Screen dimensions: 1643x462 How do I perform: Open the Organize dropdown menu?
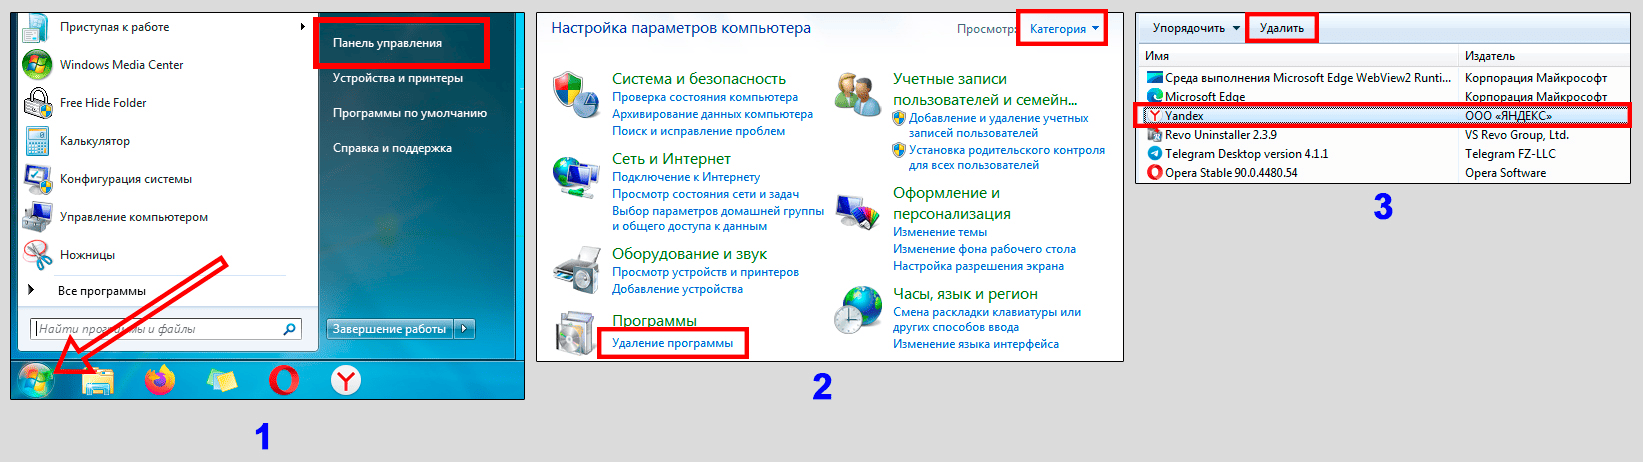[x=1196, y=28]
